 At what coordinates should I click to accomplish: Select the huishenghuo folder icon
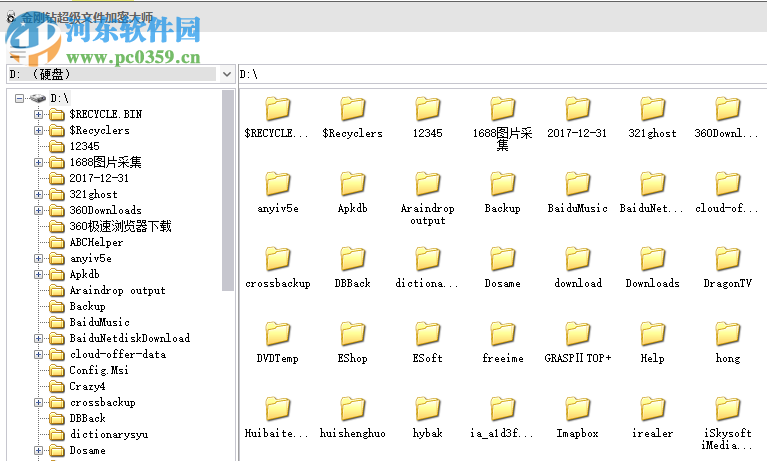click(353, 409)
